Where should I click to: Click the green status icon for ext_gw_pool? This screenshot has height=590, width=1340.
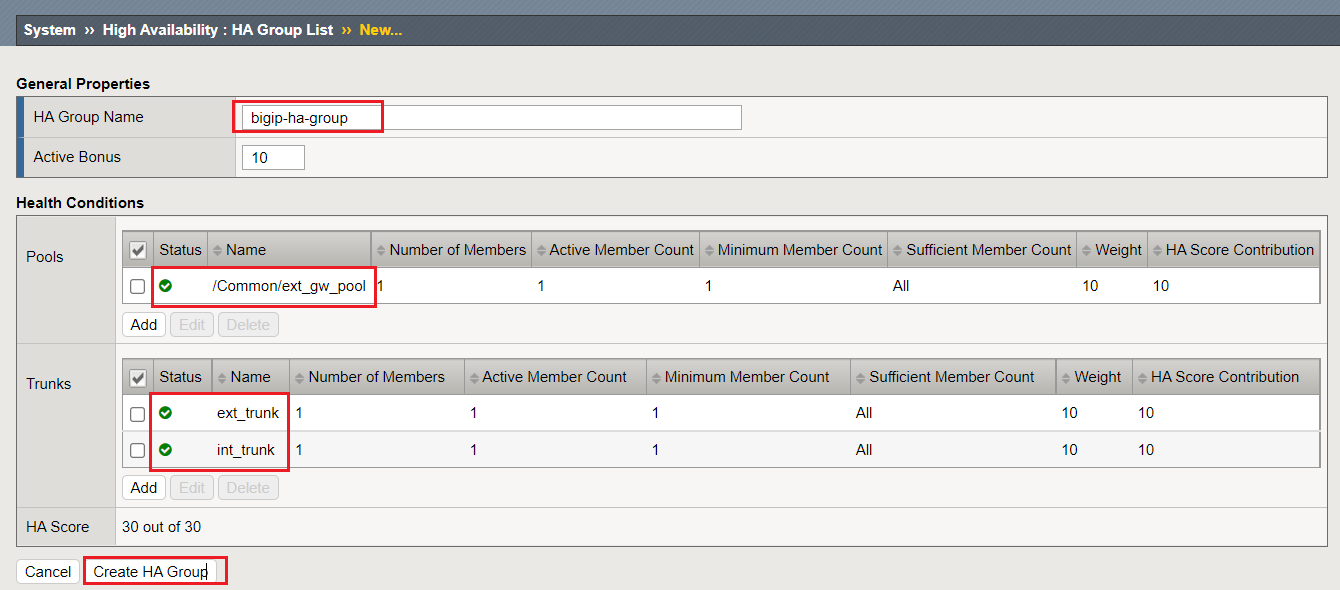point(166,286)
